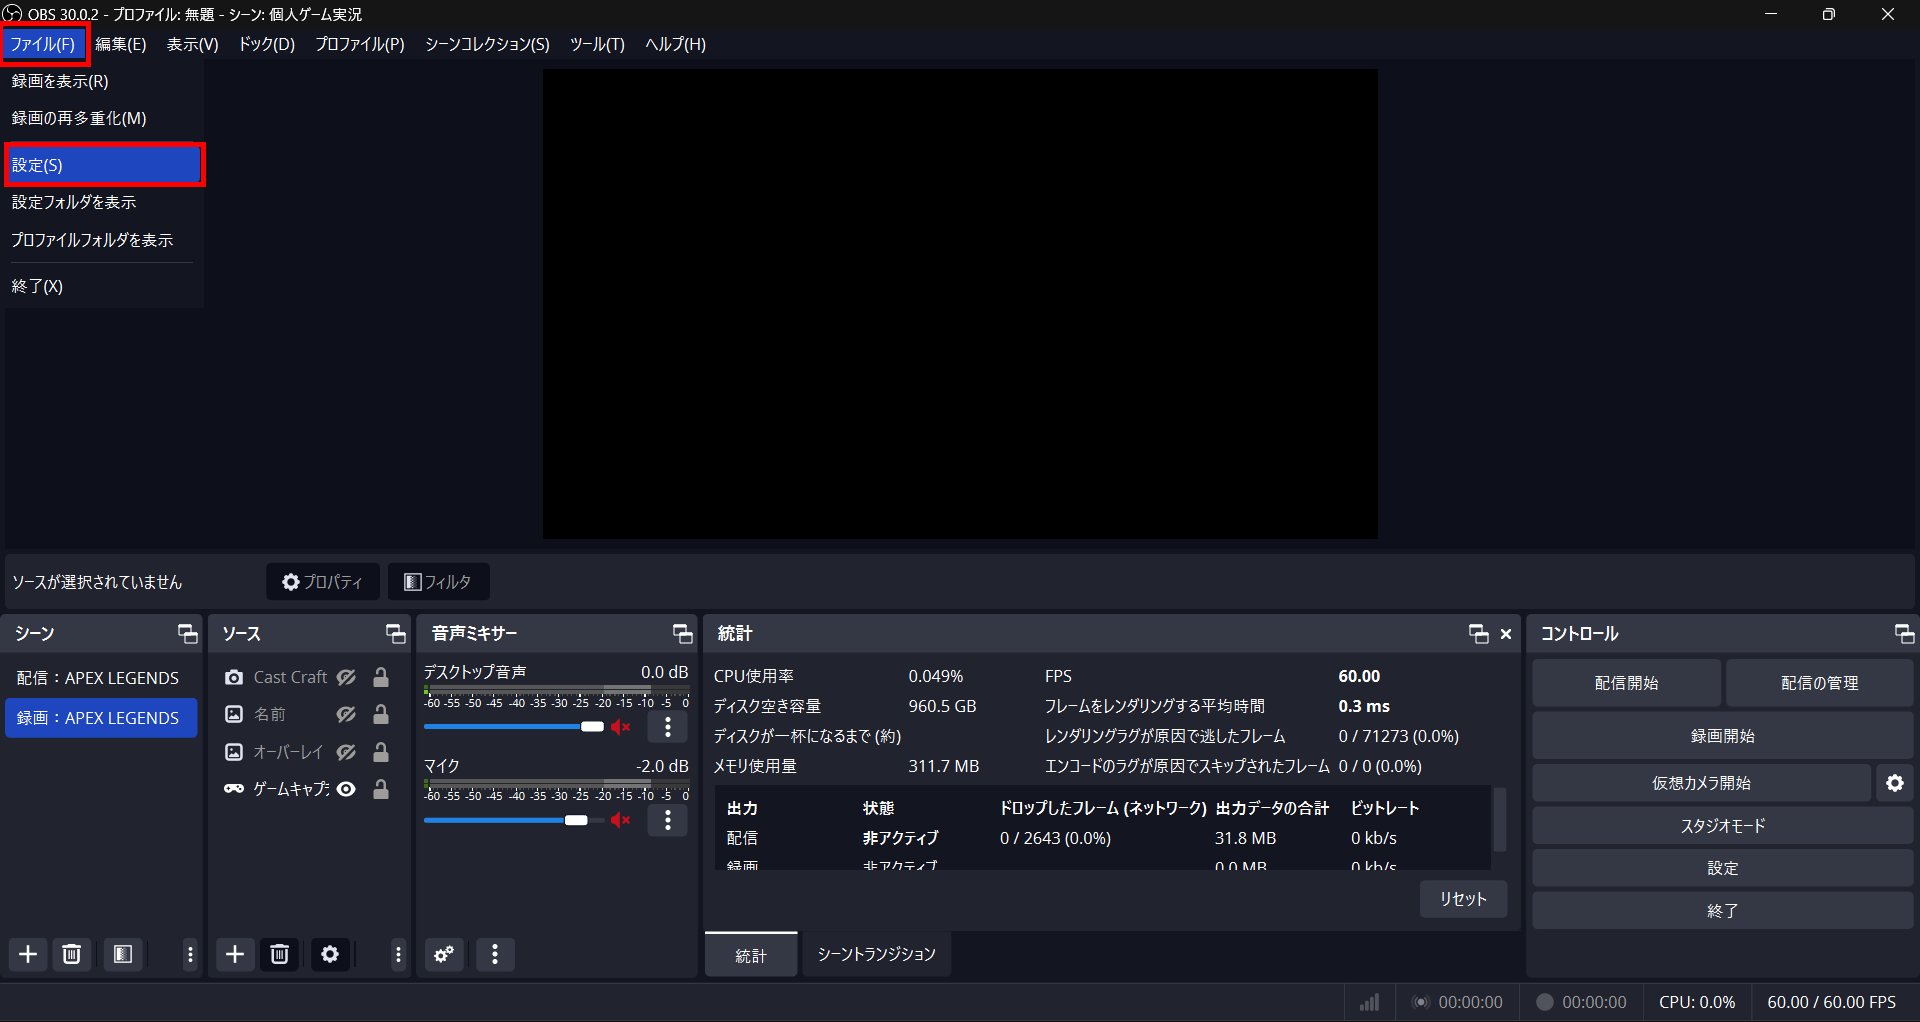Select scene 配信：APEX LEGENDS
Screen dimensions: 1920x1022
(x=101, y=678)
